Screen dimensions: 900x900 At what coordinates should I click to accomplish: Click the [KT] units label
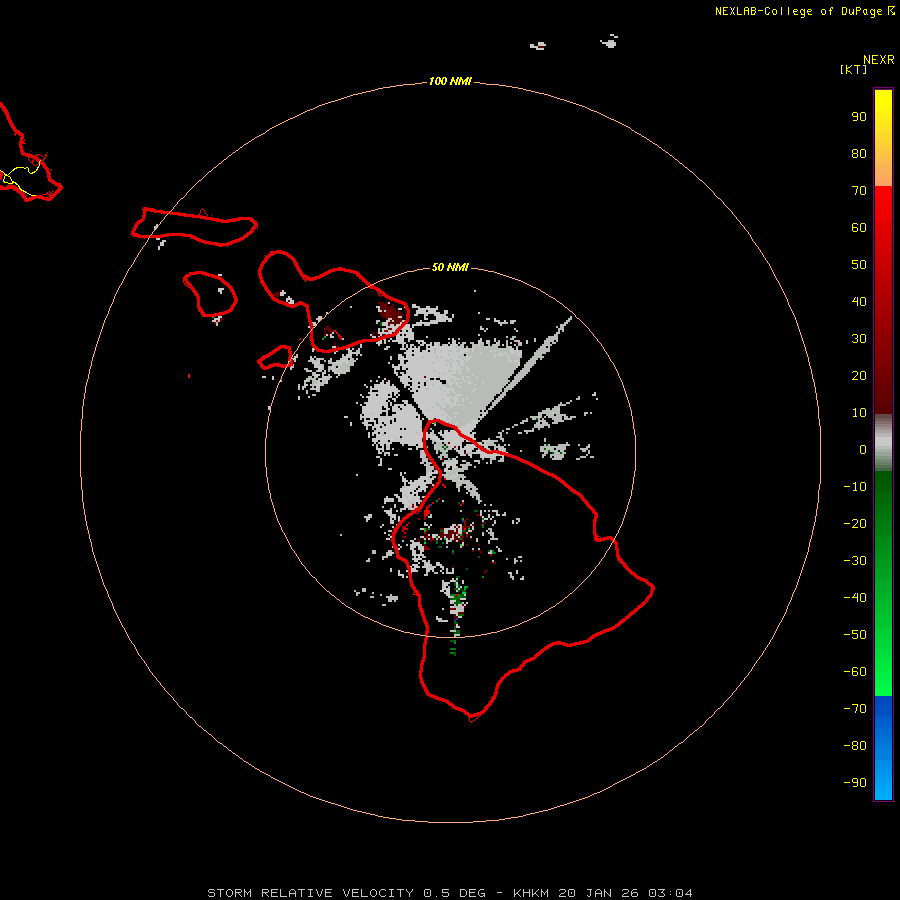coord(853,69)
